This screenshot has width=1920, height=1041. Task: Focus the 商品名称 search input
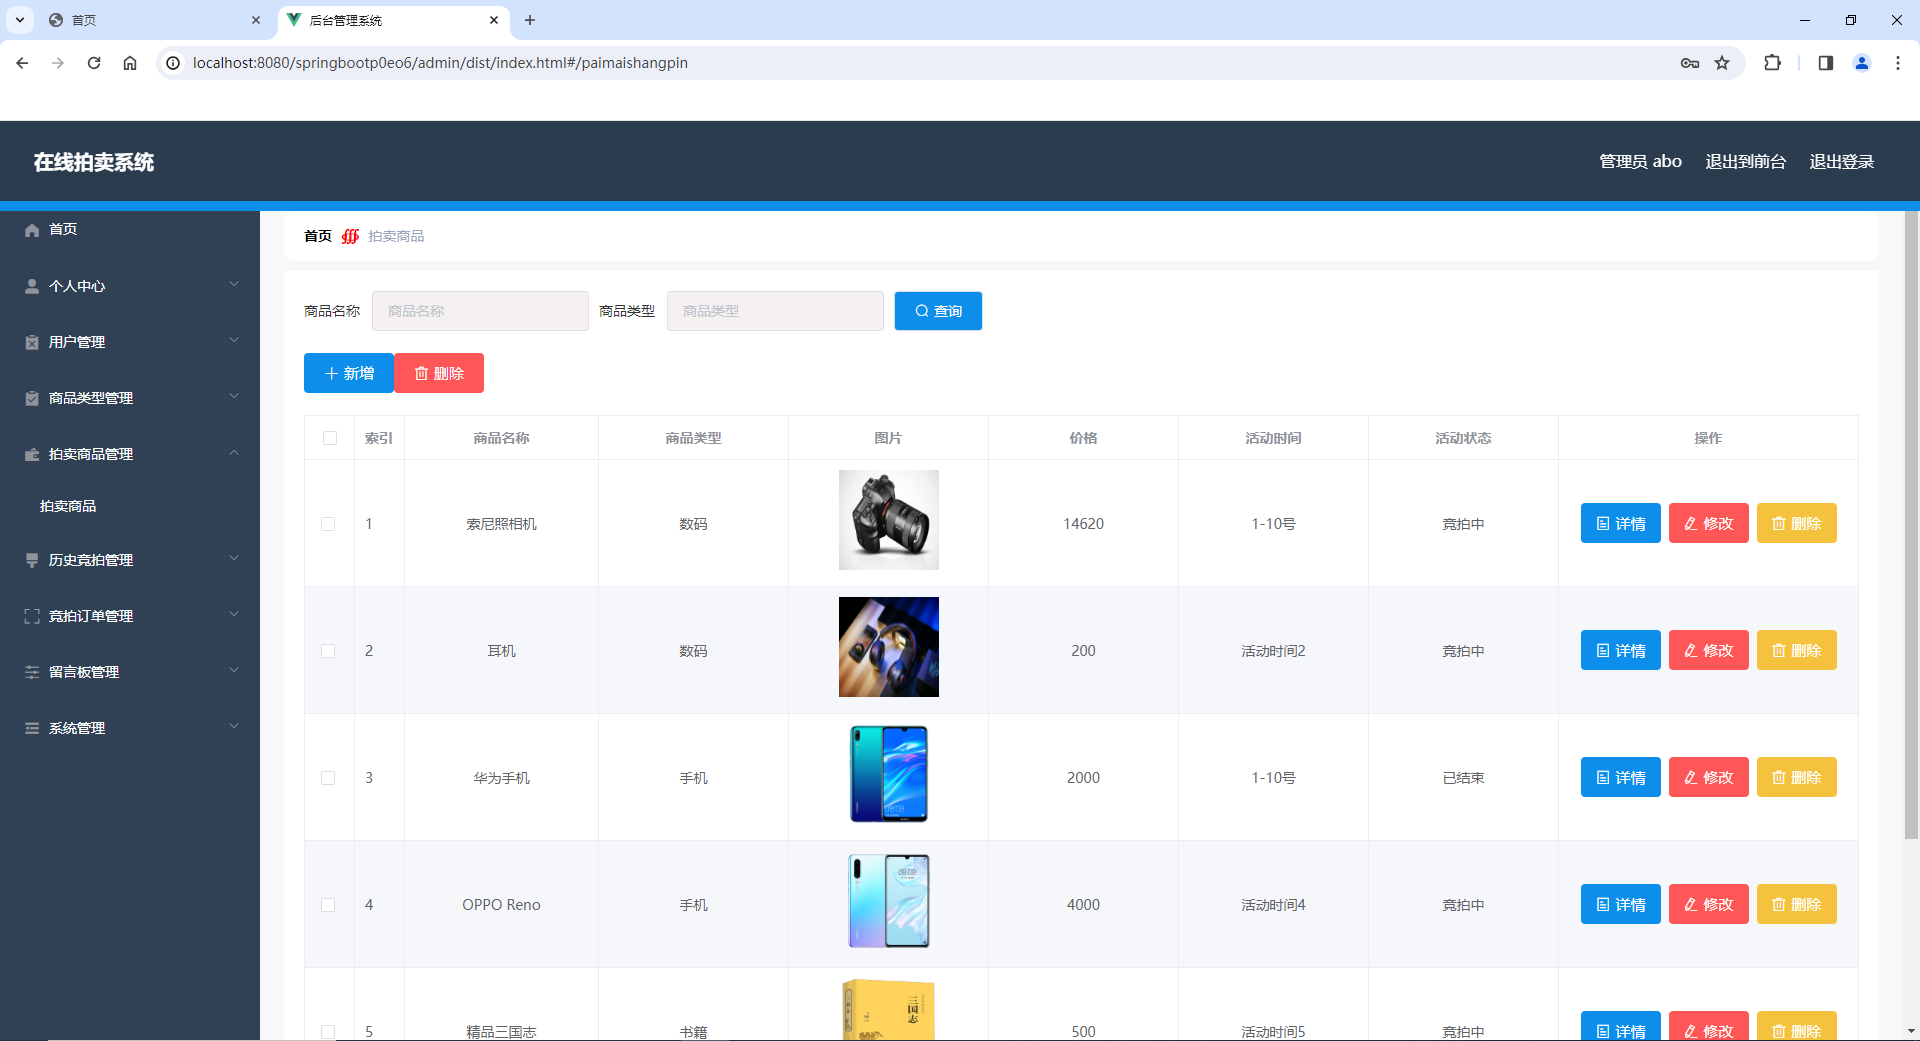point(480,311)
